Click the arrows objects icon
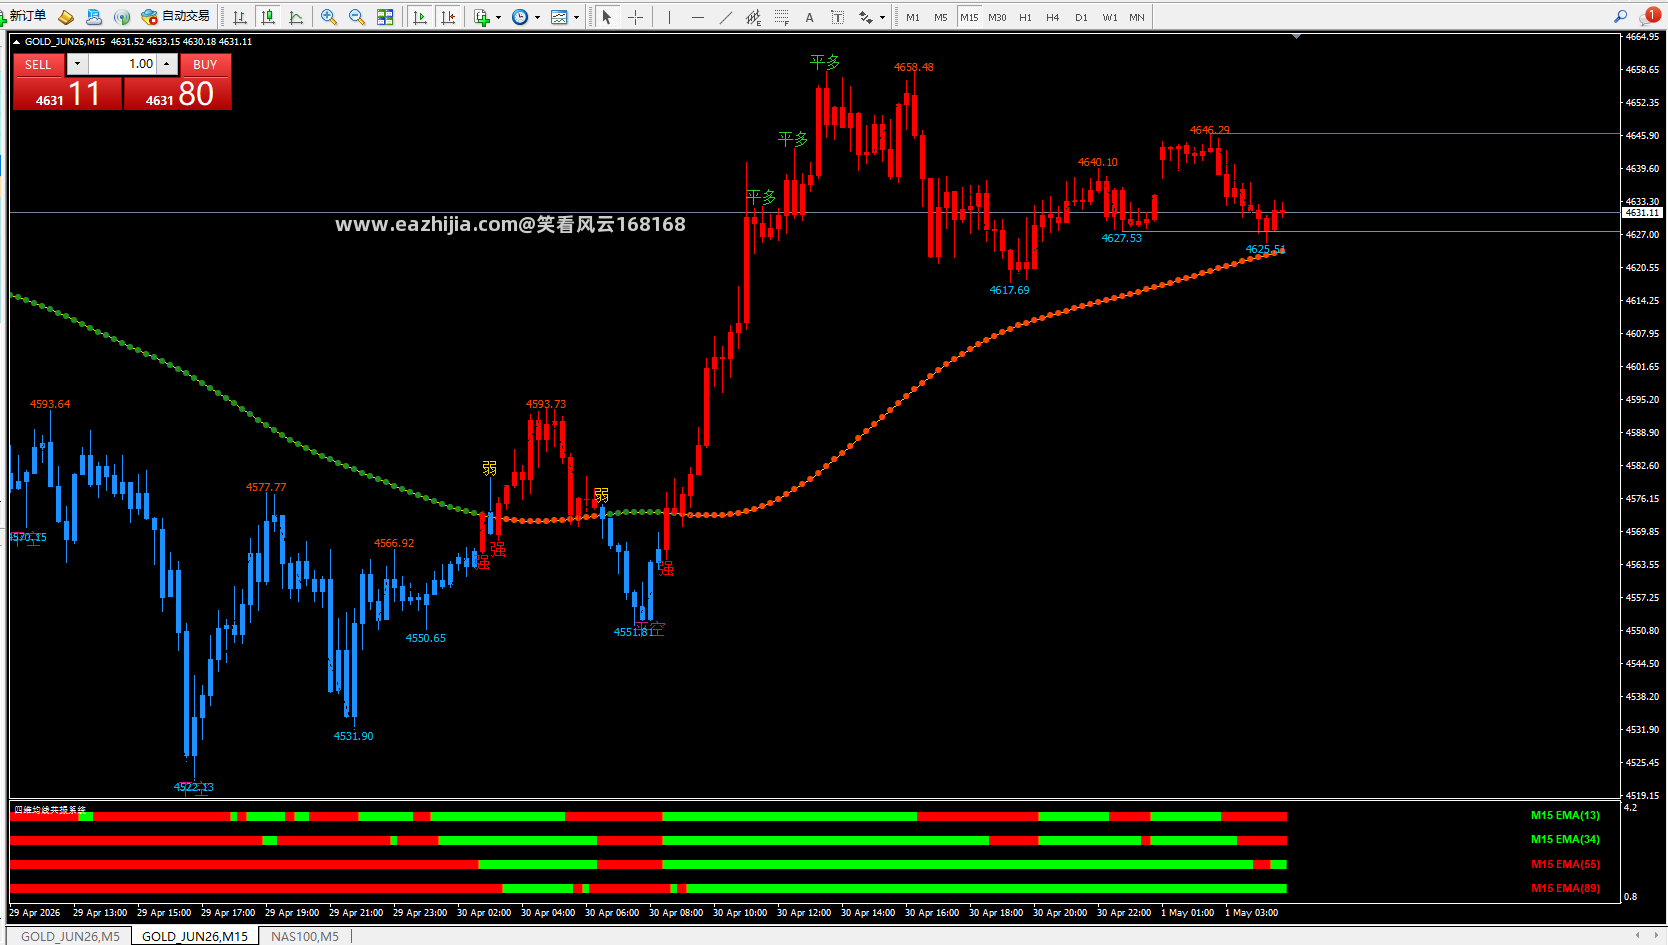Image resolution: width=1668 pixels, height=945 pixels. (x=866, y=17)
